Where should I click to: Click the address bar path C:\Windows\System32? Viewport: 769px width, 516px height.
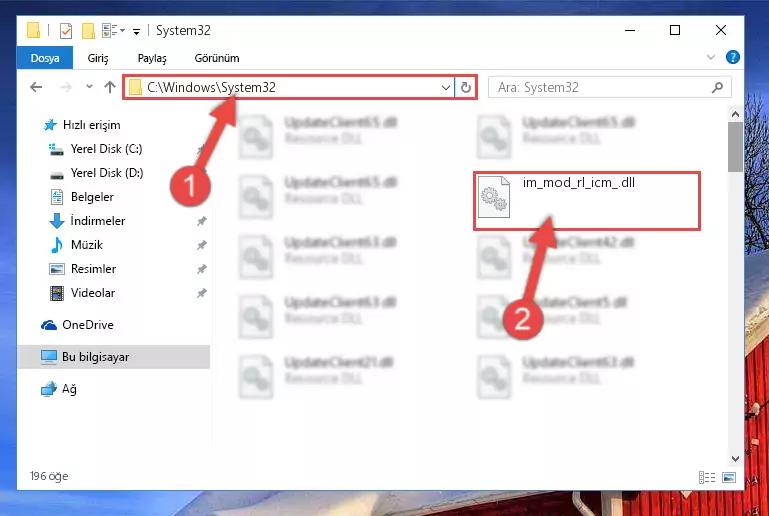tap(211, 87)
